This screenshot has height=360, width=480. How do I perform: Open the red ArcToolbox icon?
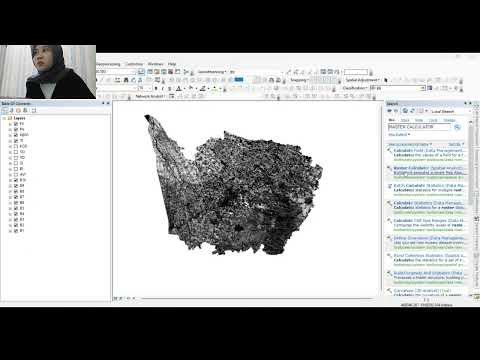pos(171,72)
